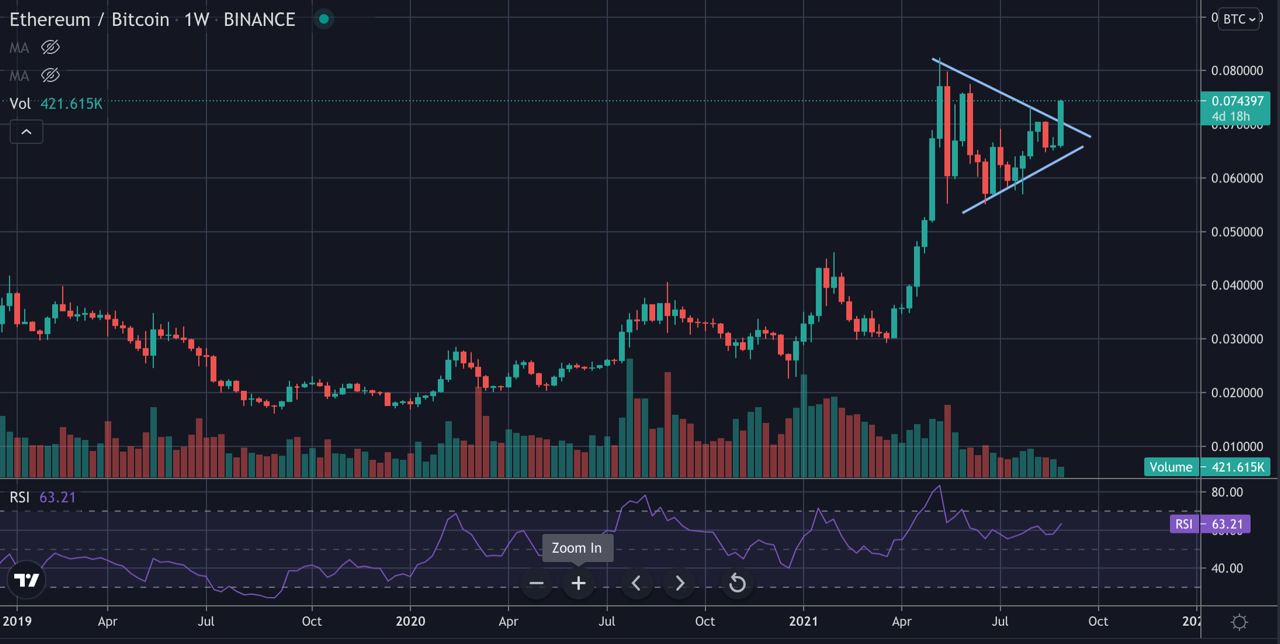
Task: Click the RSI 40.00 scale label
Action: pos(1227,568)
